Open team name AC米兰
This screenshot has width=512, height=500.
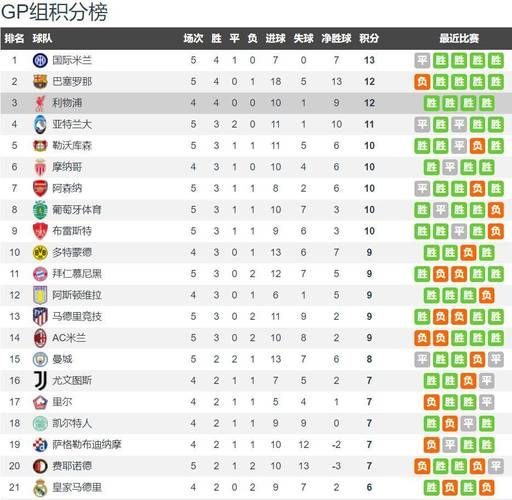(69, 338)
